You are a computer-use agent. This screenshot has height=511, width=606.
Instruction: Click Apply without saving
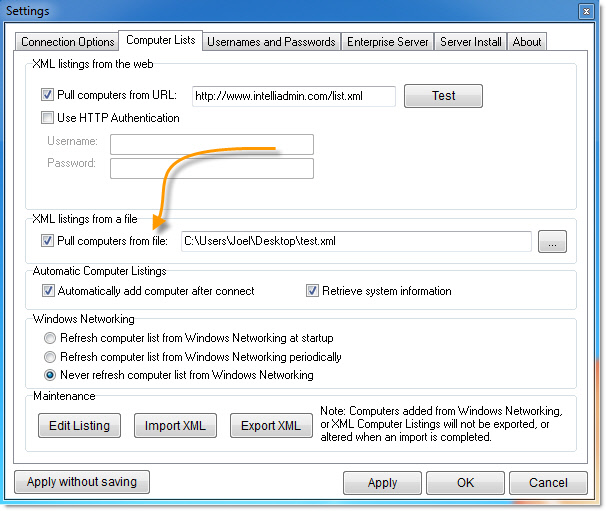[82, 482]
